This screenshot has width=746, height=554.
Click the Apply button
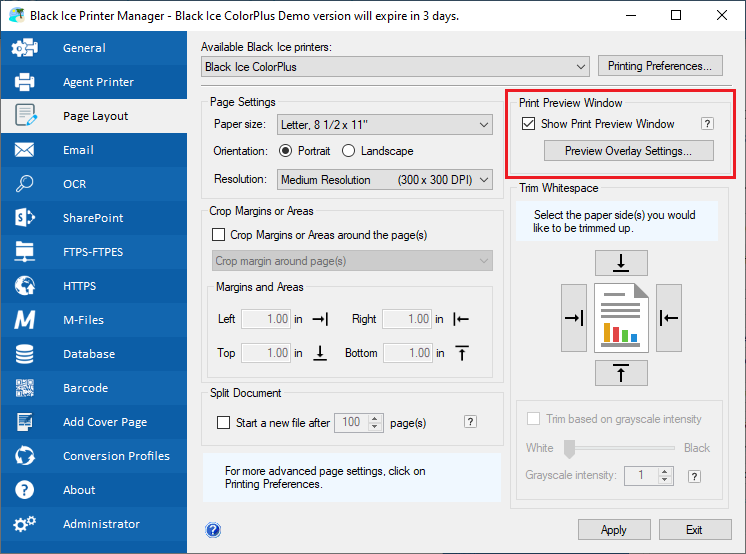(x=614, y=530)
